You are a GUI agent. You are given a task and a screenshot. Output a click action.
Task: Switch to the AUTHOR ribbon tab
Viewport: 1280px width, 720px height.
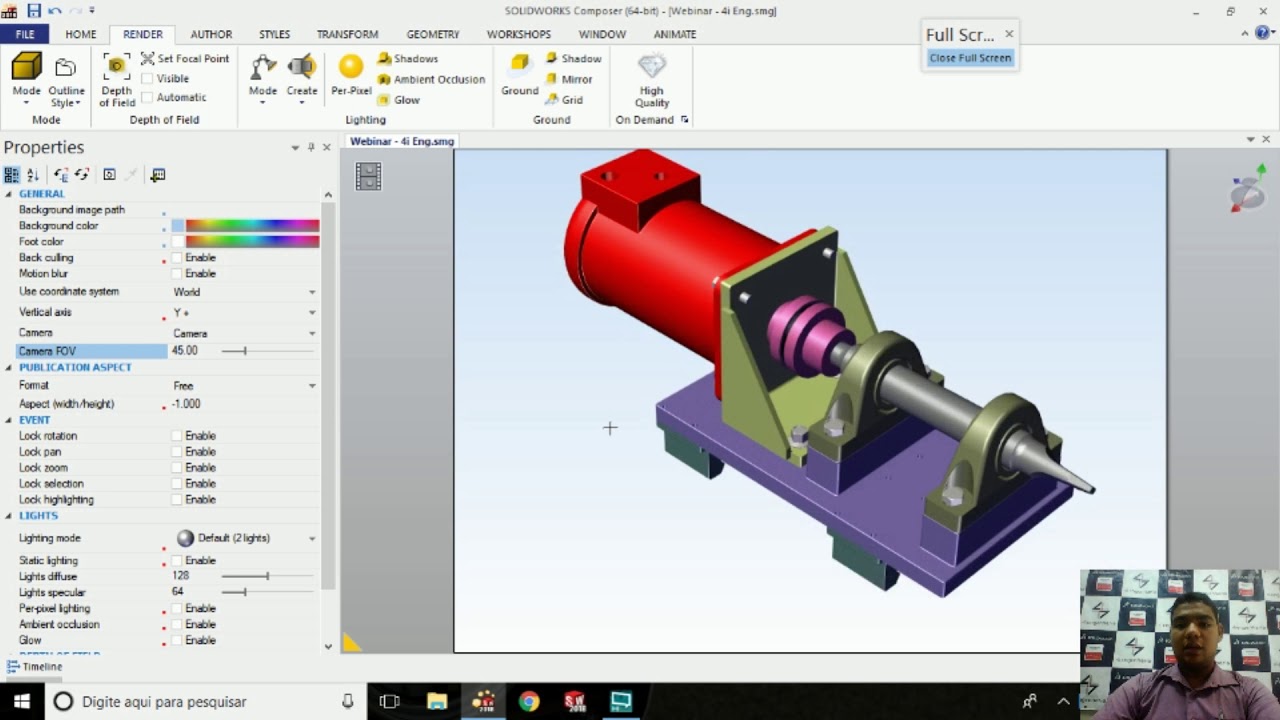[211, 34]
